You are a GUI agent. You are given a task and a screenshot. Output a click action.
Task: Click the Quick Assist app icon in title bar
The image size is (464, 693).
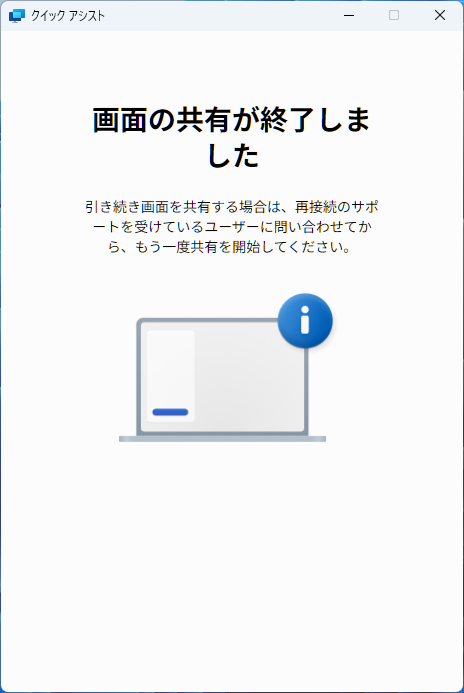tap(17, 15)
